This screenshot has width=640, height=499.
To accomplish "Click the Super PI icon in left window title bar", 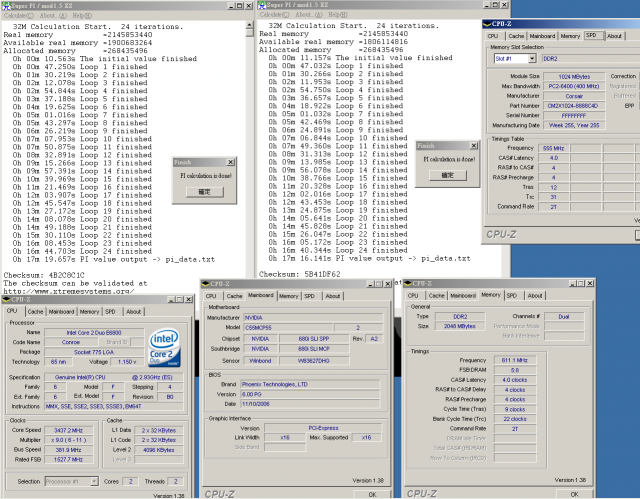I will (6, 6).
